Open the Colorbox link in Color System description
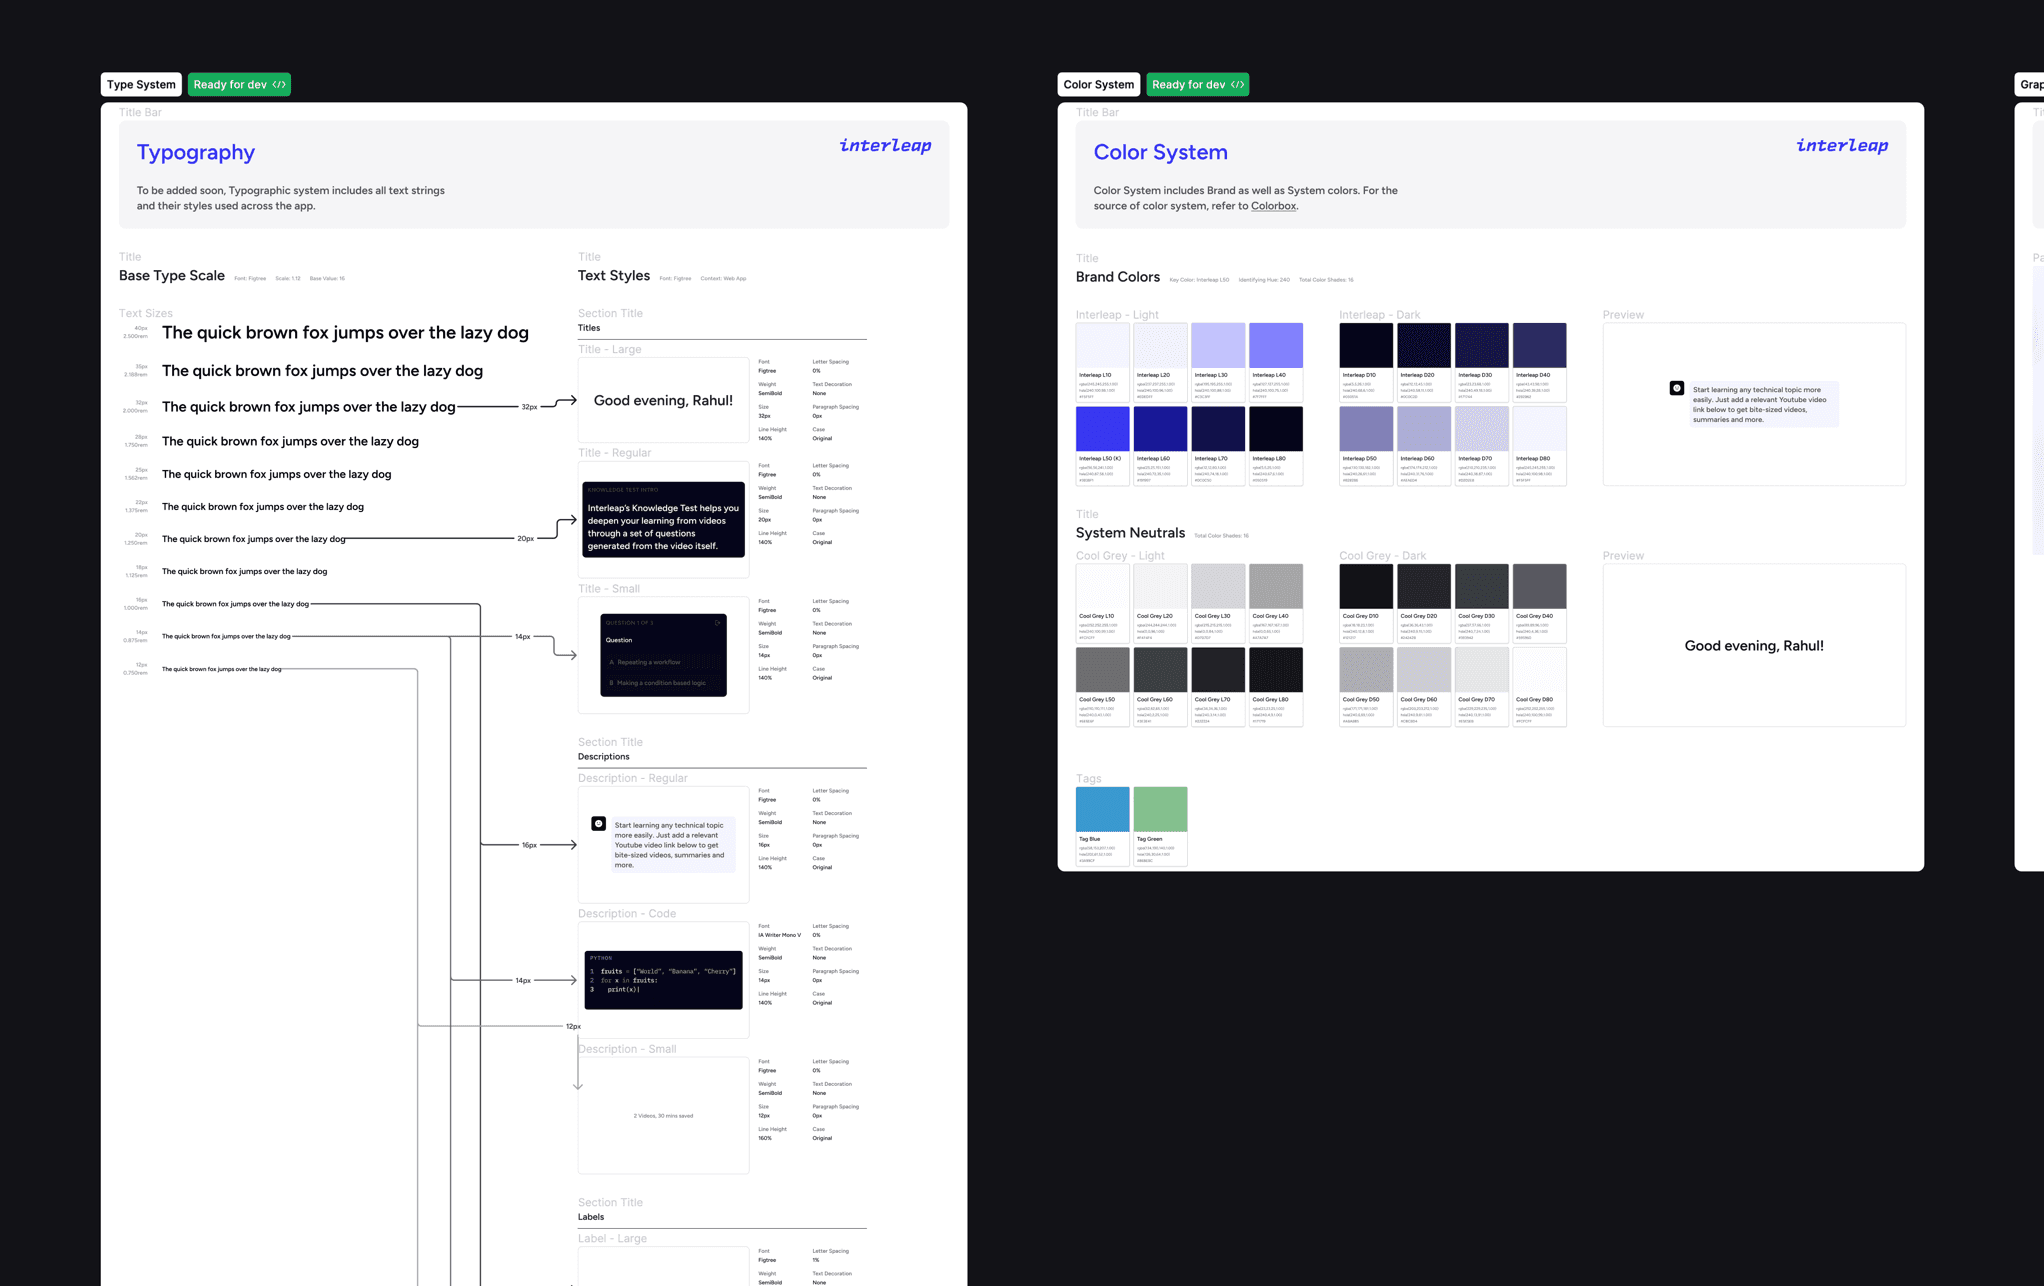 [x=1273, y=206]
